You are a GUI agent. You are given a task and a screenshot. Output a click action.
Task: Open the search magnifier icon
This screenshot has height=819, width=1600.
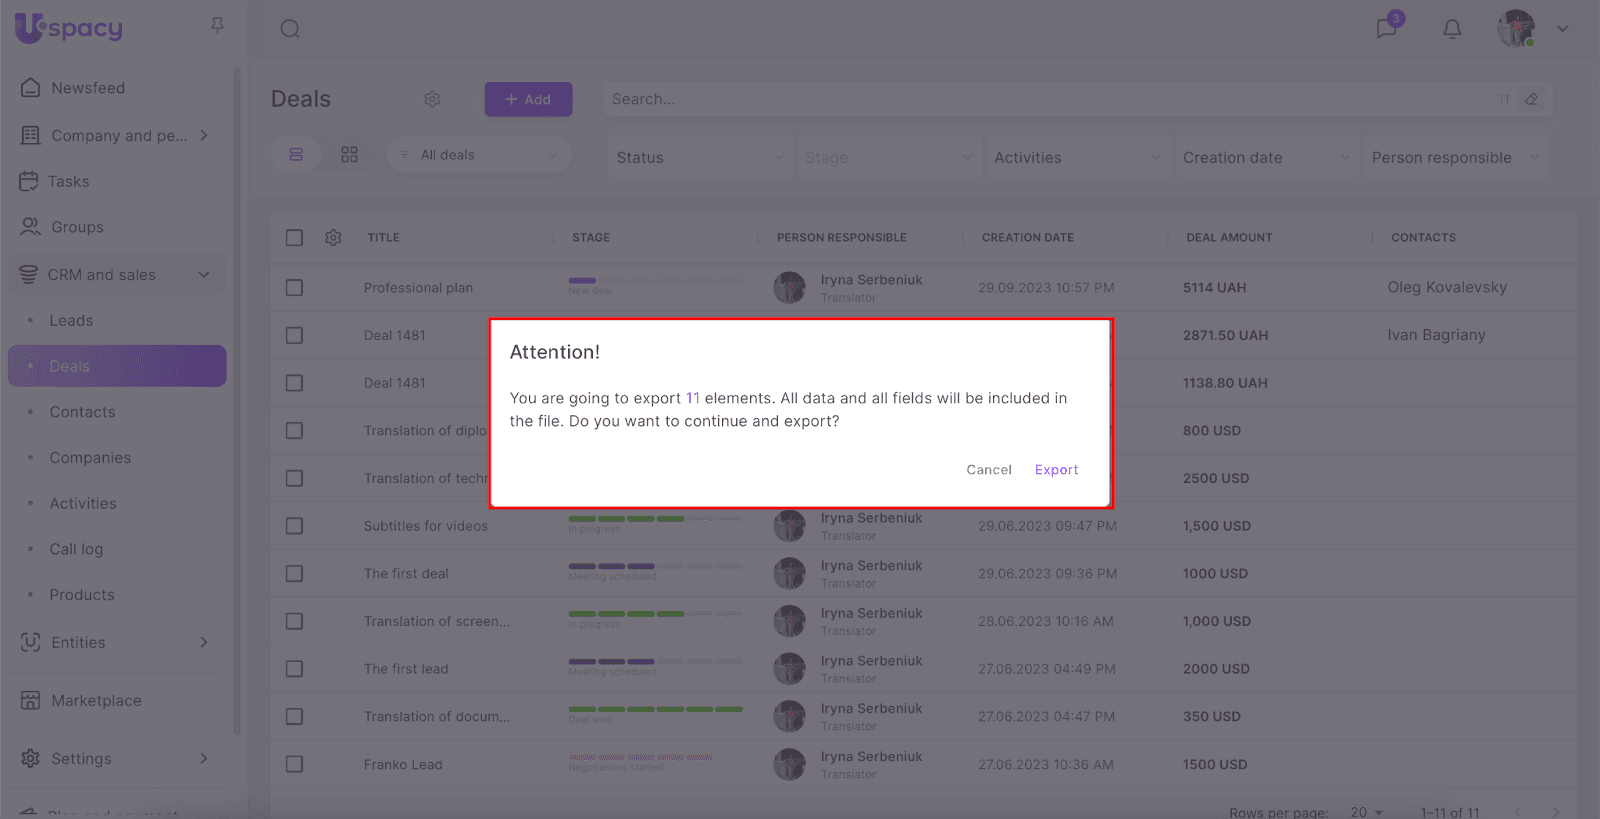pyautogui.click(x=290, y=29)
